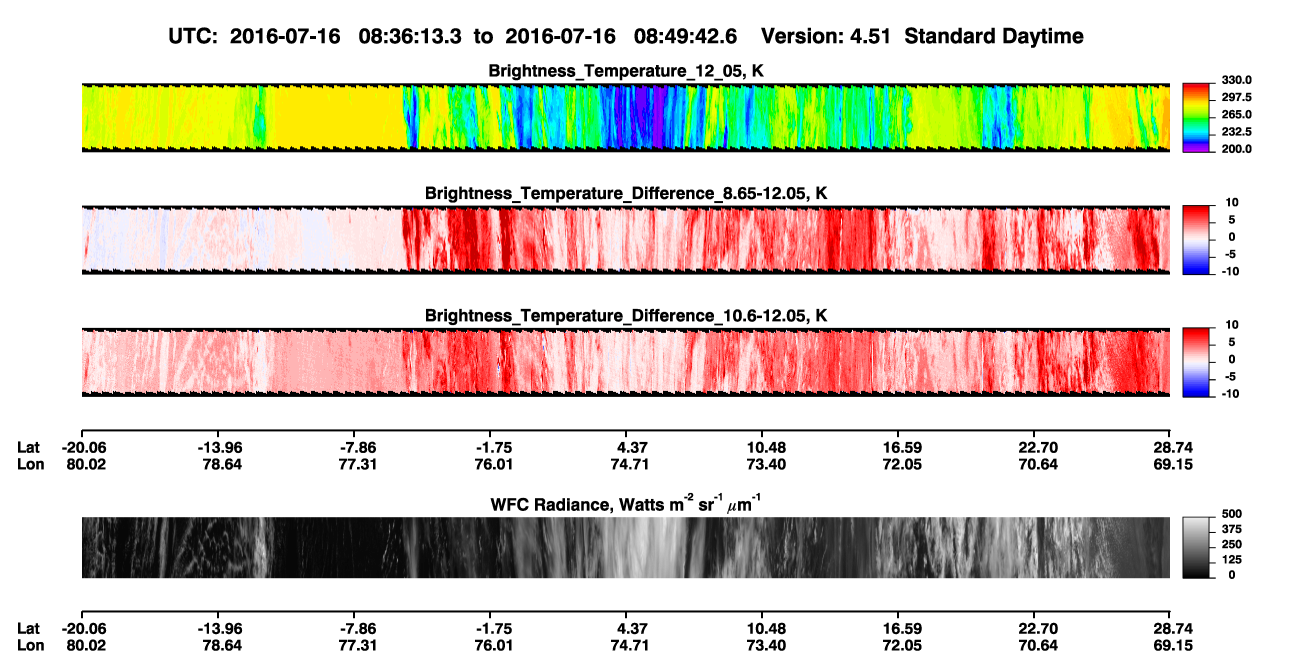Click the 265.0 colorbar tick label
Image resolution: width=1300 pixels, height=667 pixels.
[1236, 115]
